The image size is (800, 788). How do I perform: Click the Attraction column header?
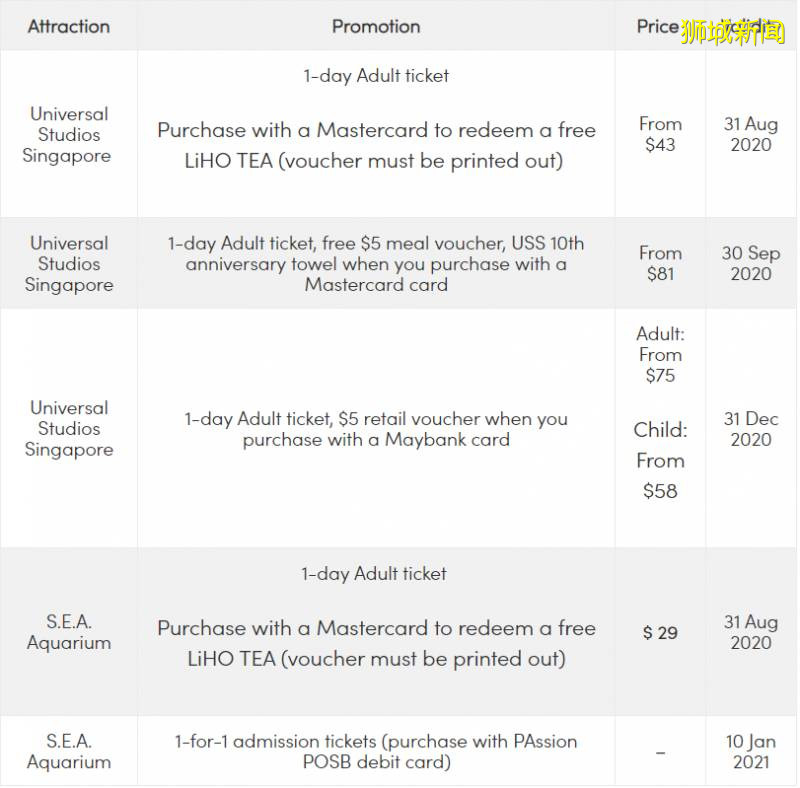[x=68, y=27]
